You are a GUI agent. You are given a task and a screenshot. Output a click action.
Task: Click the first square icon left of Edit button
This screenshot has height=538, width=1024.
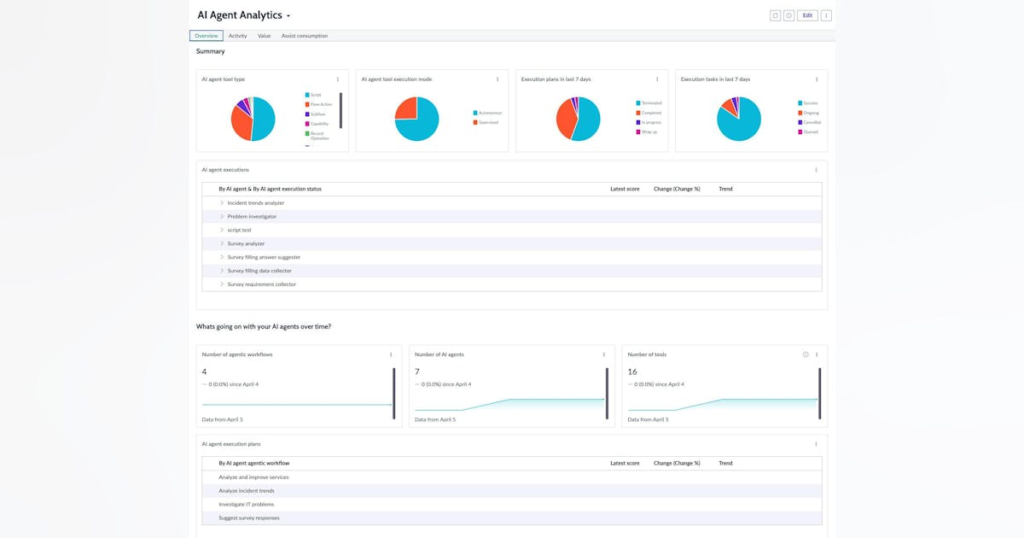[x=775, y=16]
